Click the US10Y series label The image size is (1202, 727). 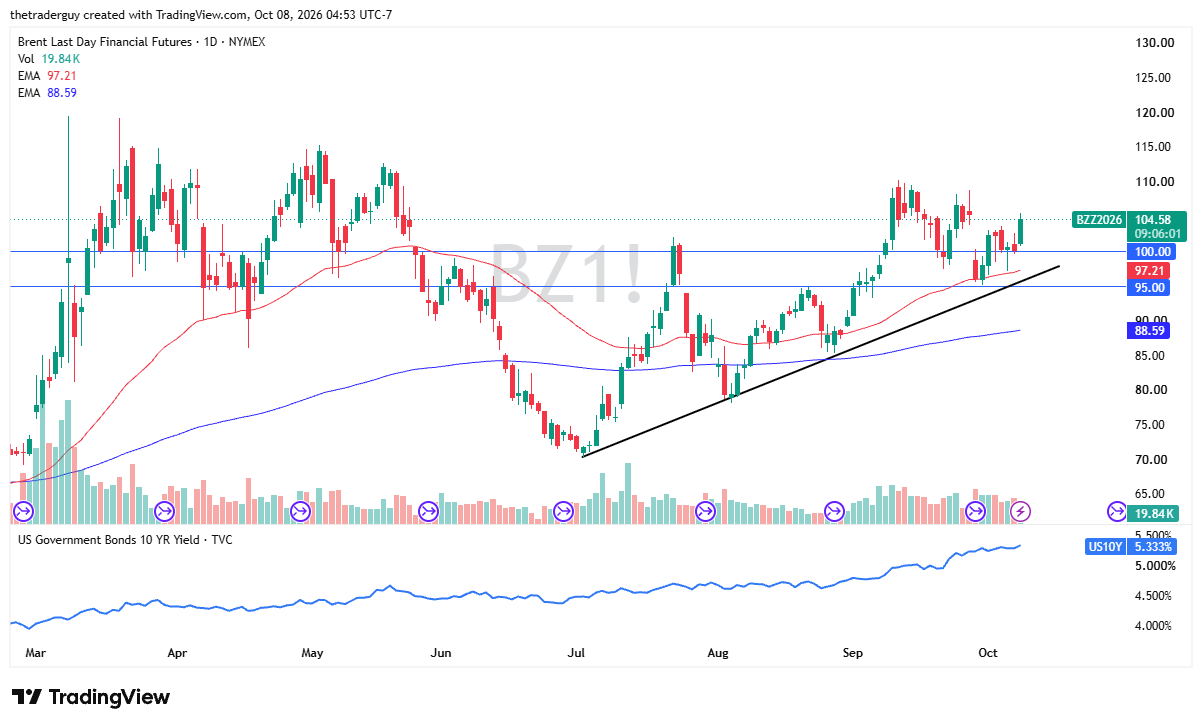coord(1104,547)
